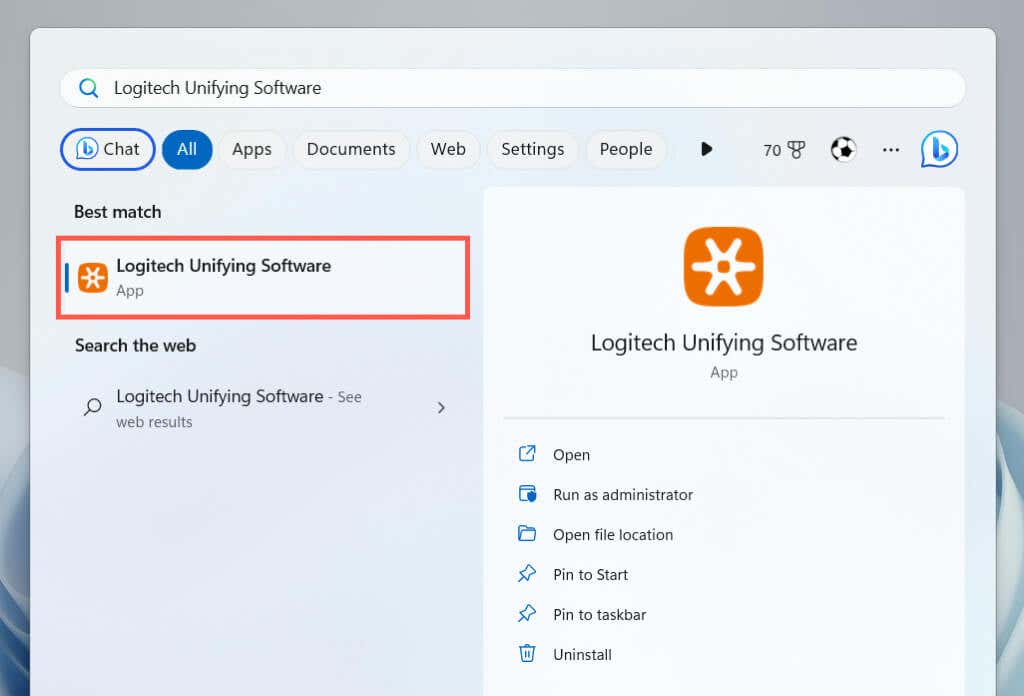This screenshot has height=696, width=1024.
Task: Click the Run as administrator shield icon
Action: [527, 494]
